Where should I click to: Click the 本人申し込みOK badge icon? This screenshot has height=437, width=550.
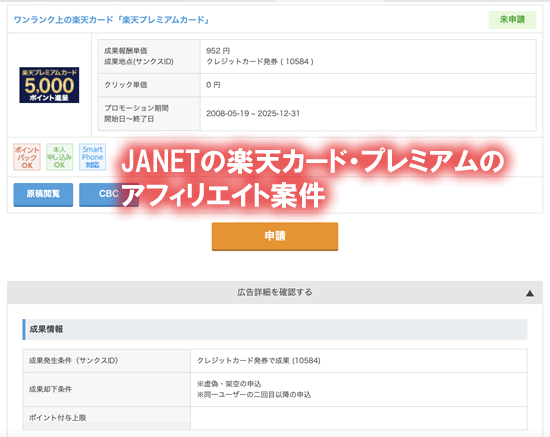pyautogui.click(x=60, y=157)
